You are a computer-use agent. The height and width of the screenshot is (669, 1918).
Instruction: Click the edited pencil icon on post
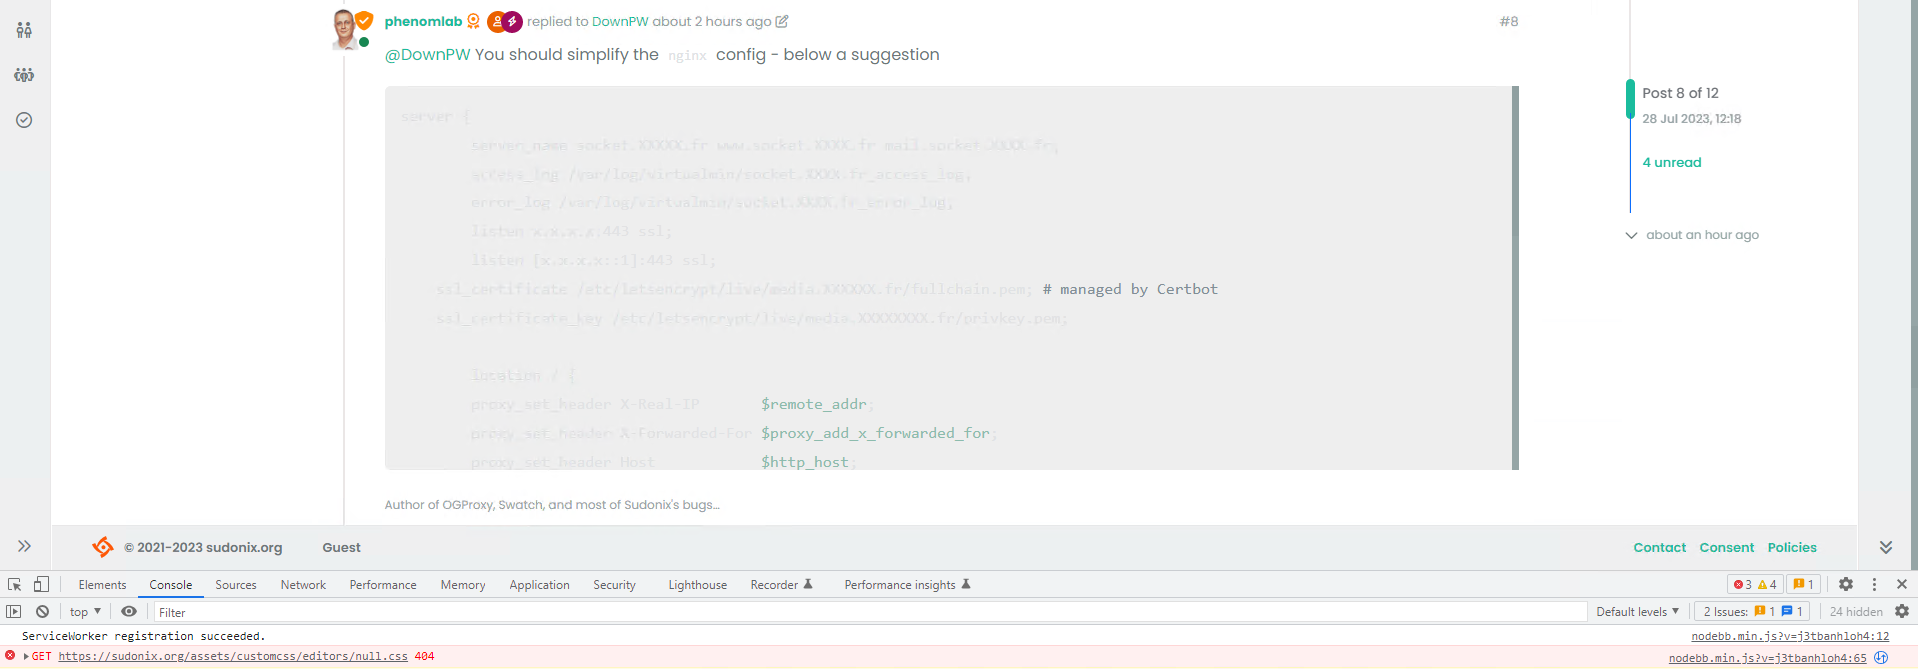(782, 22)
